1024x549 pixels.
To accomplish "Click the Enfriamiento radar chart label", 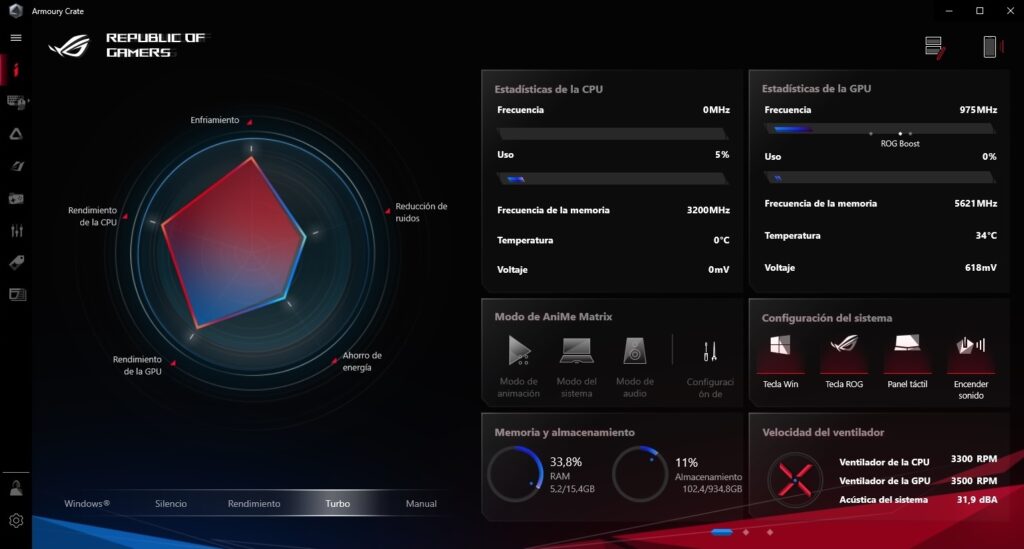I will [215, 120].
